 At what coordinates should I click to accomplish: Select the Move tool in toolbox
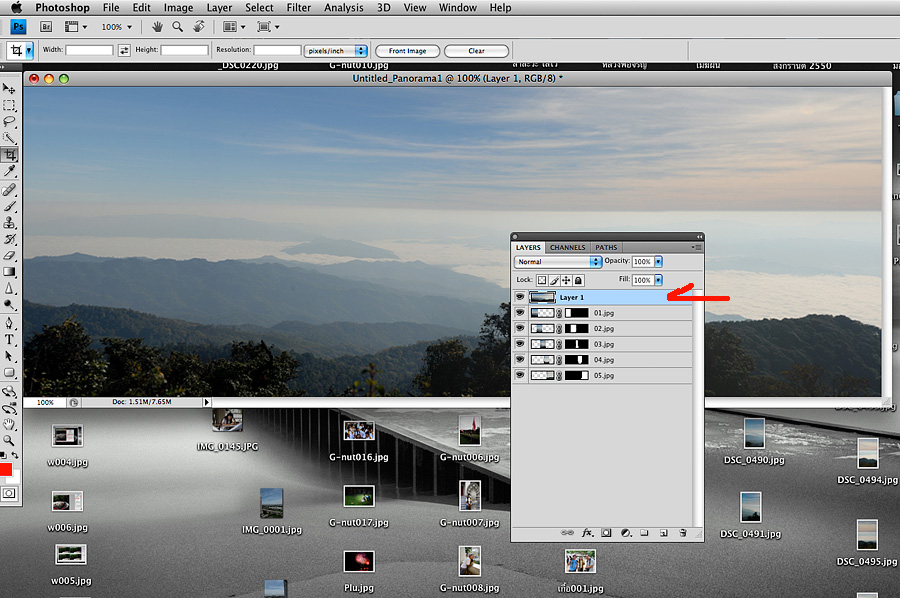click(9, 89)
